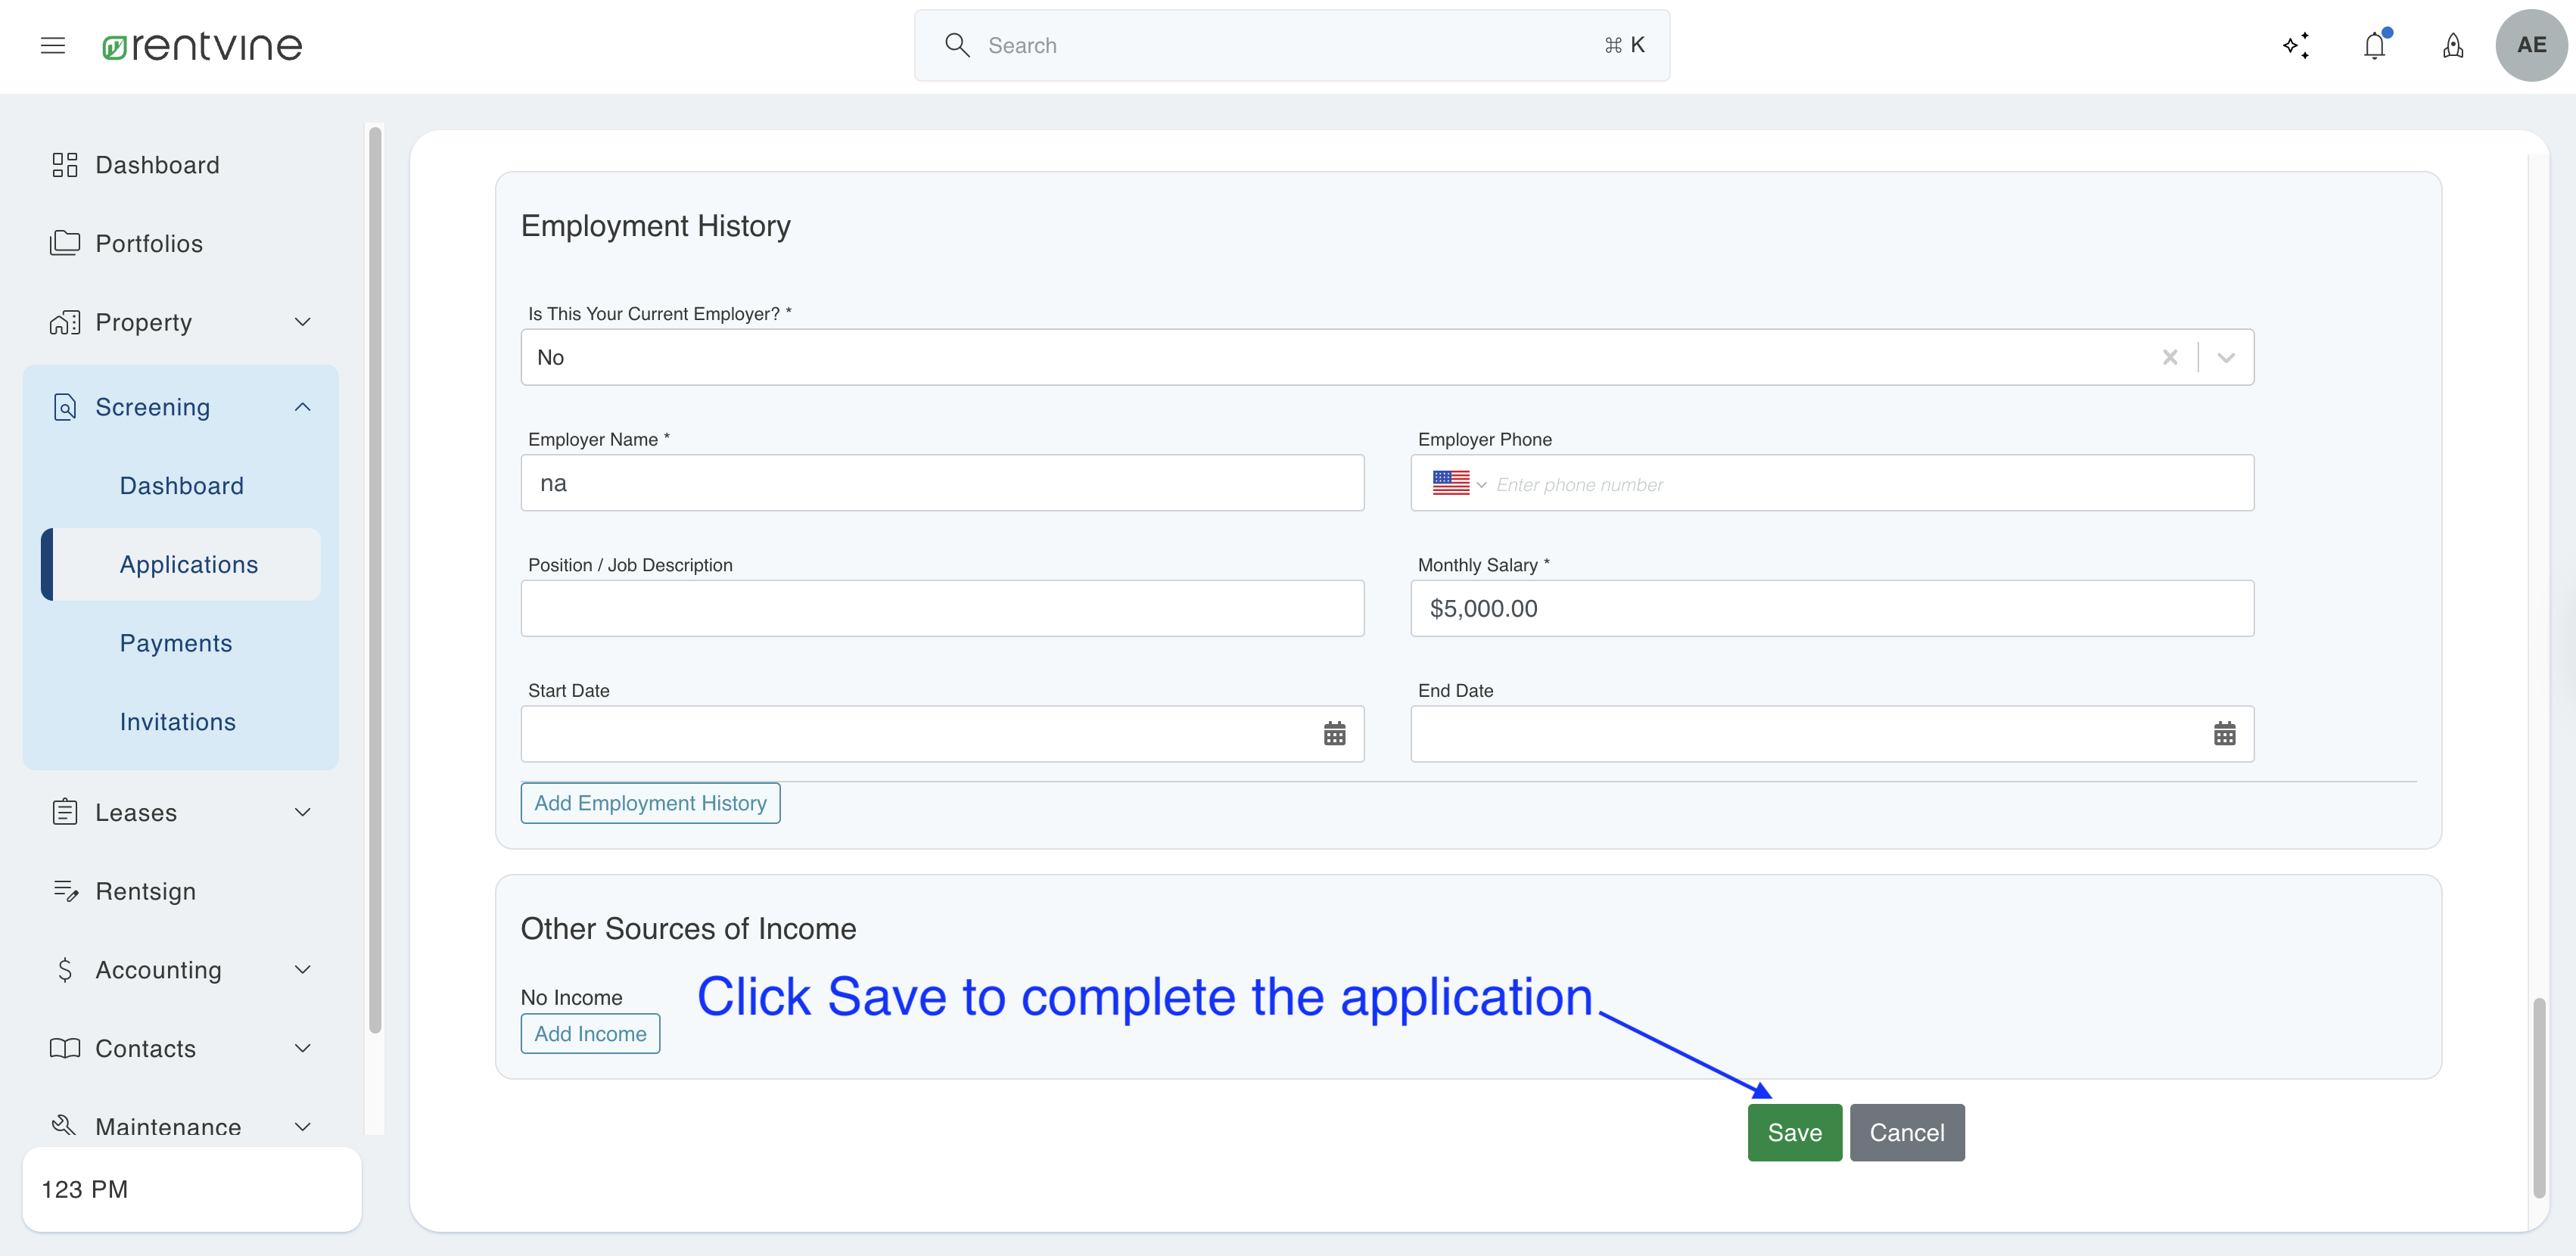Open Portfolios in the sidebar
Screen dimensions: 2576x1256
point(180,243)
